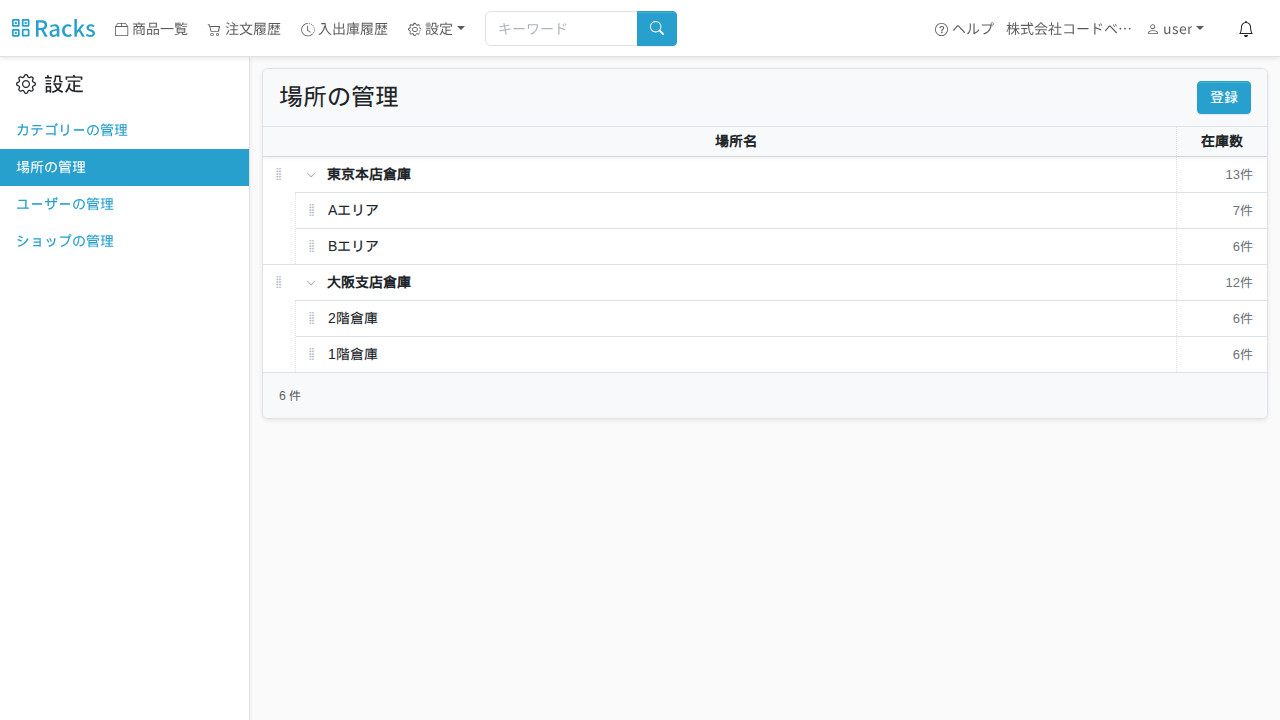Grab drag handle of 東京本店倉庫 row
This screenshot has height=720, width=1280.
[279, 174]
